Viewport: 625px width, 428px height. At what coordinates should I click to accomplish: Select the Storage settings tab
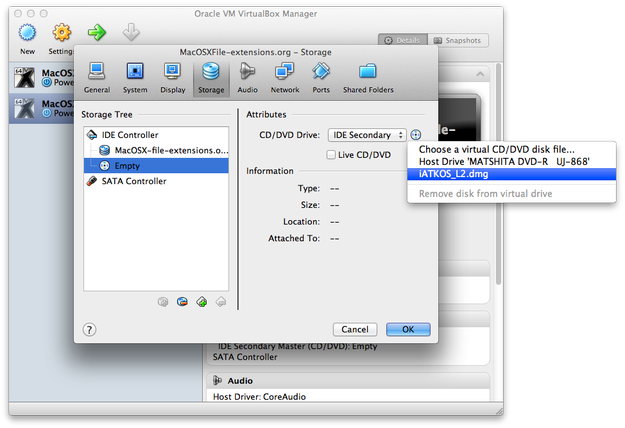tap(211, 79)
